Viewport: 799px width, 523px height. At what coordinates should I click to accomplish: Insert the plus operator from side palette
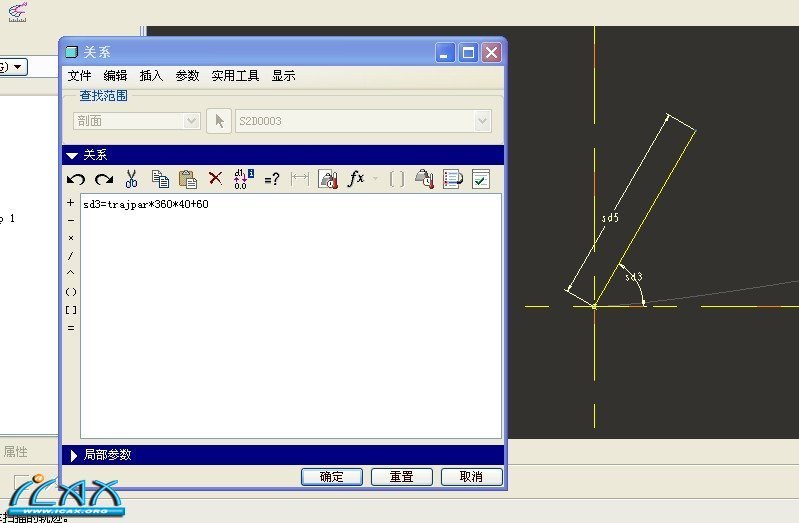coord(70,202)
